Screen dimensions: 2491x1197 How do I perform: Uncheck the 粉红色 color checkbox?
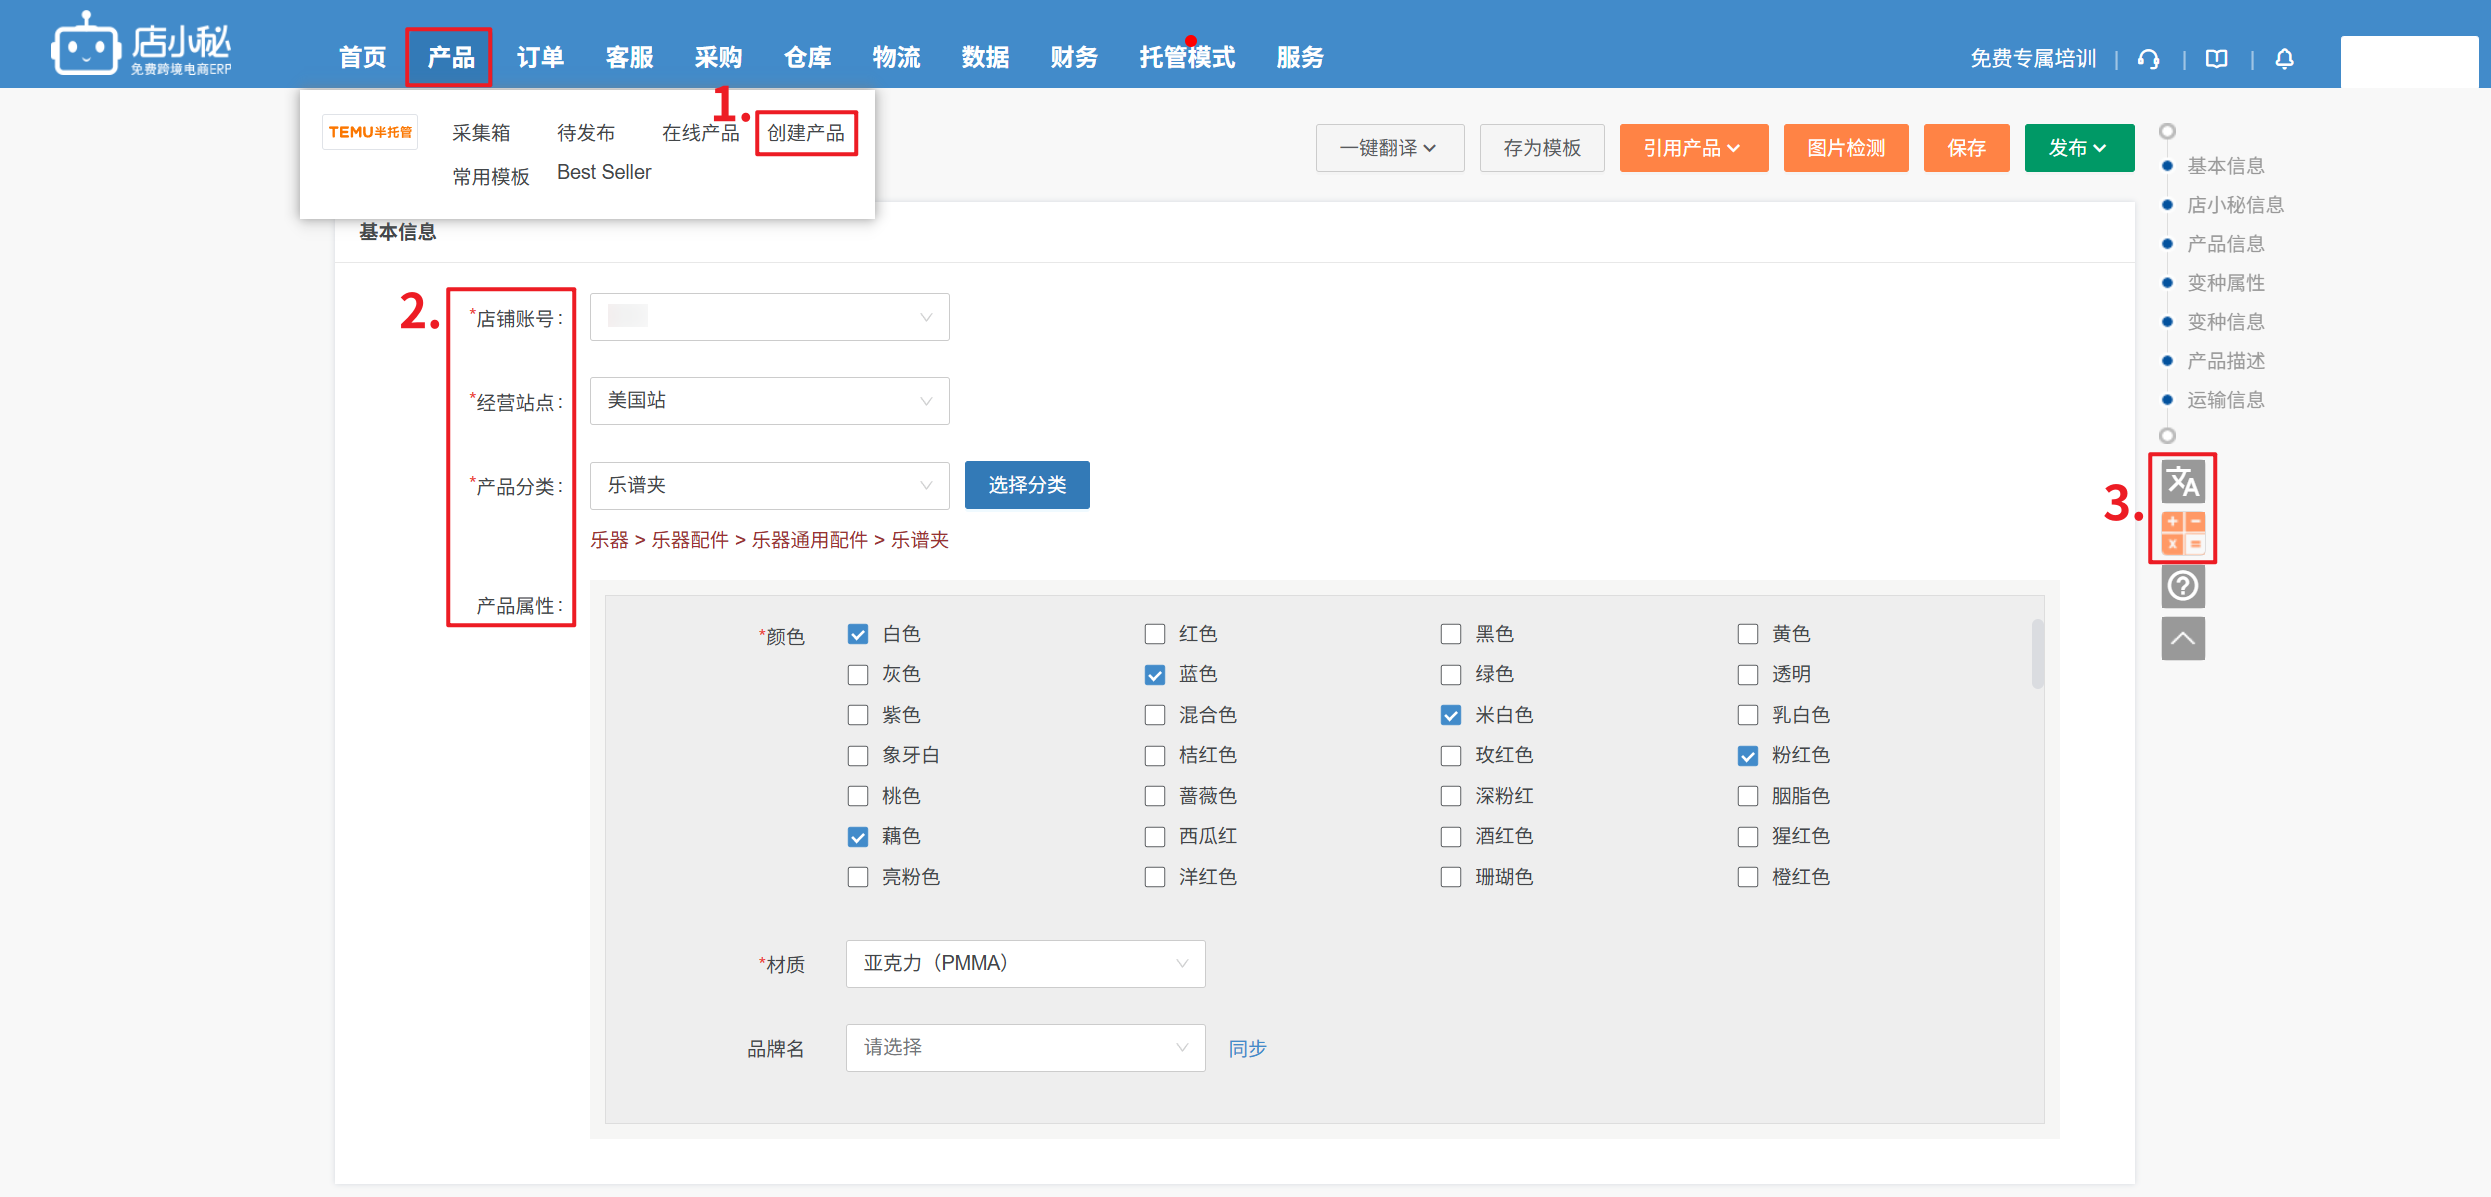pyautogui.click(x=1747, y=756)
